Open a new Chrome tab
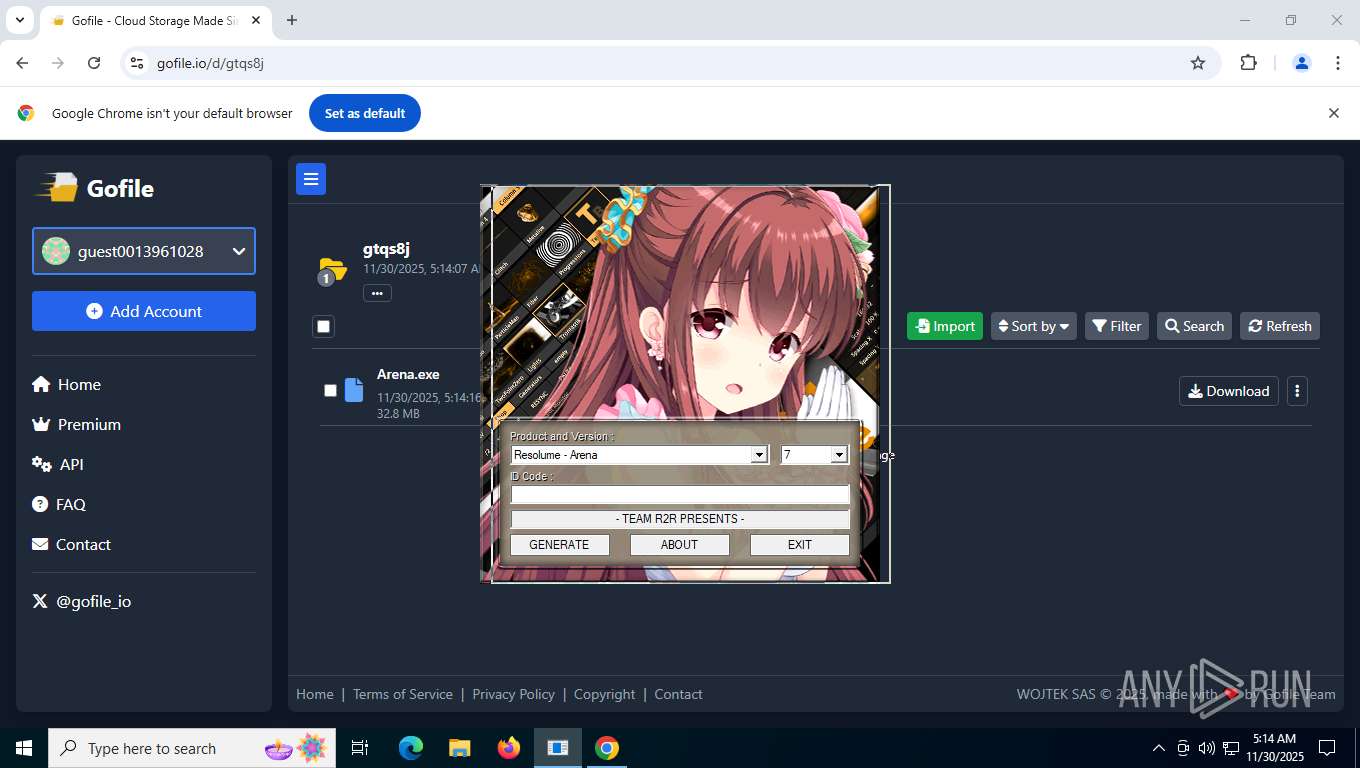Screen dimensions: 1360x768 coord(292,20)
